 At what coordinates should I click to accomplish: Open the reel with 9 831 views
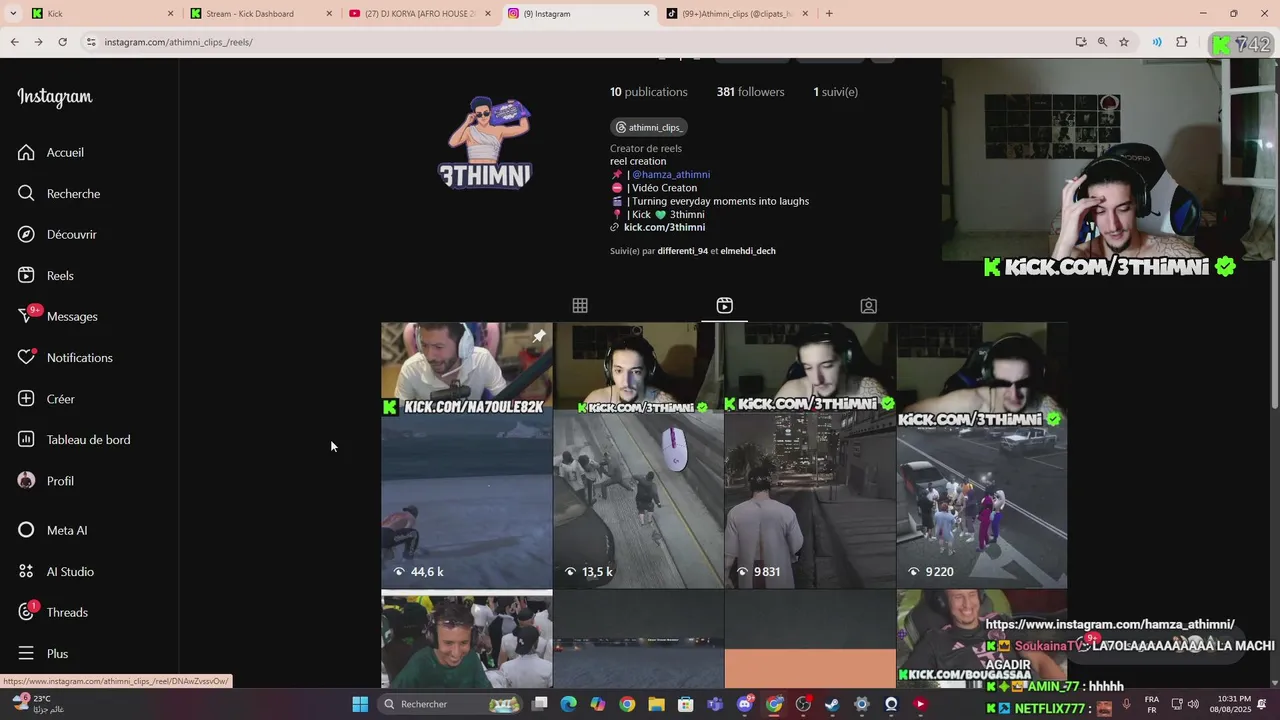[x=810, y=455]
